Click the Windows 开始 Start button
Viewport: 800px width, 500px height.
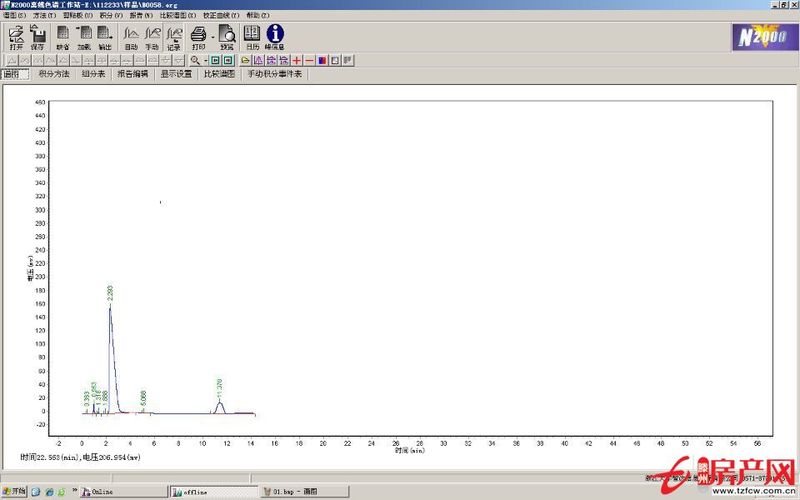pyautogui.click(x=14, y=492)
